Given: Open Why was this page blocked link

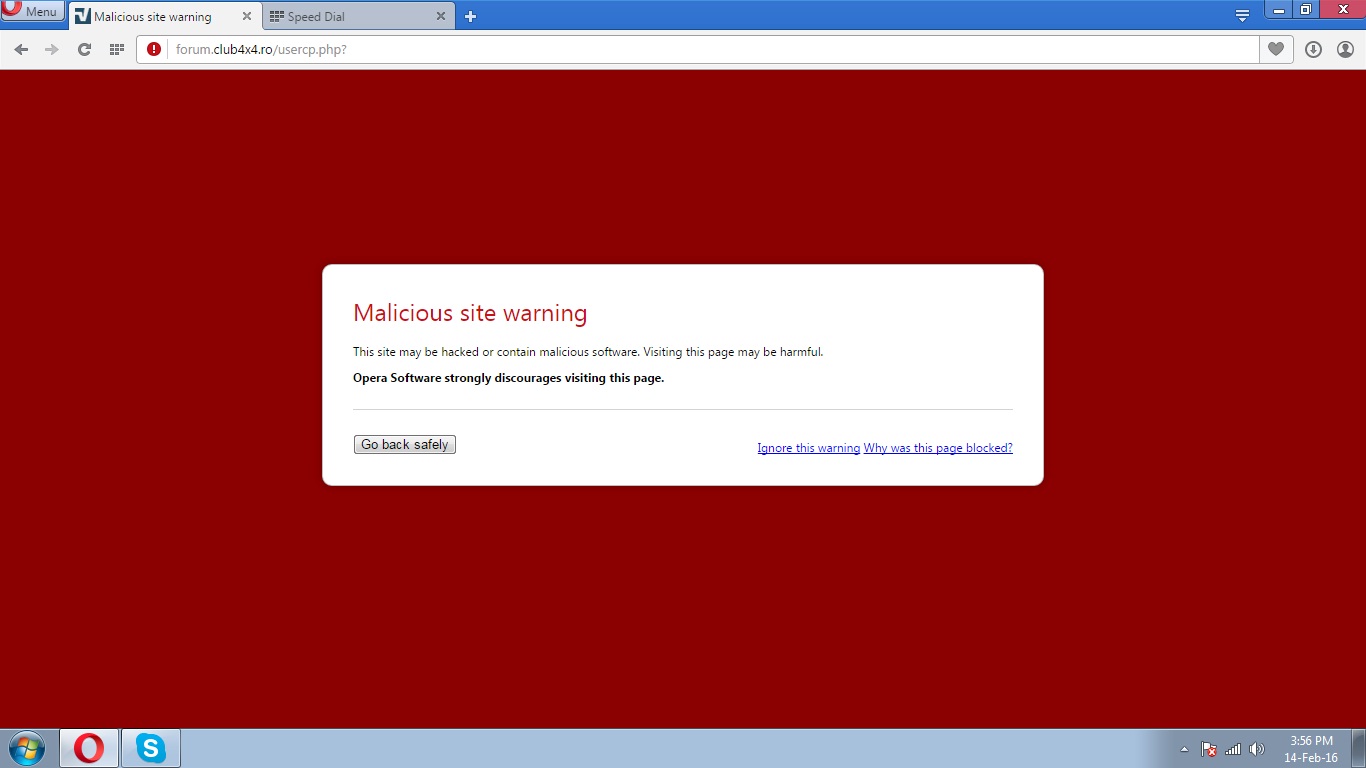Looking at the screenshot, I should (x=938, y=448).
